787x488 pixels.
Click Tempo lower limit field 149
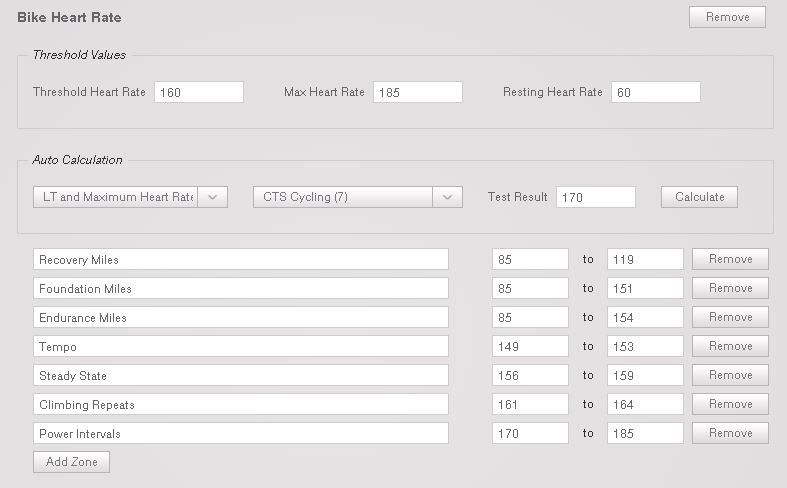(x=530, y=346)
